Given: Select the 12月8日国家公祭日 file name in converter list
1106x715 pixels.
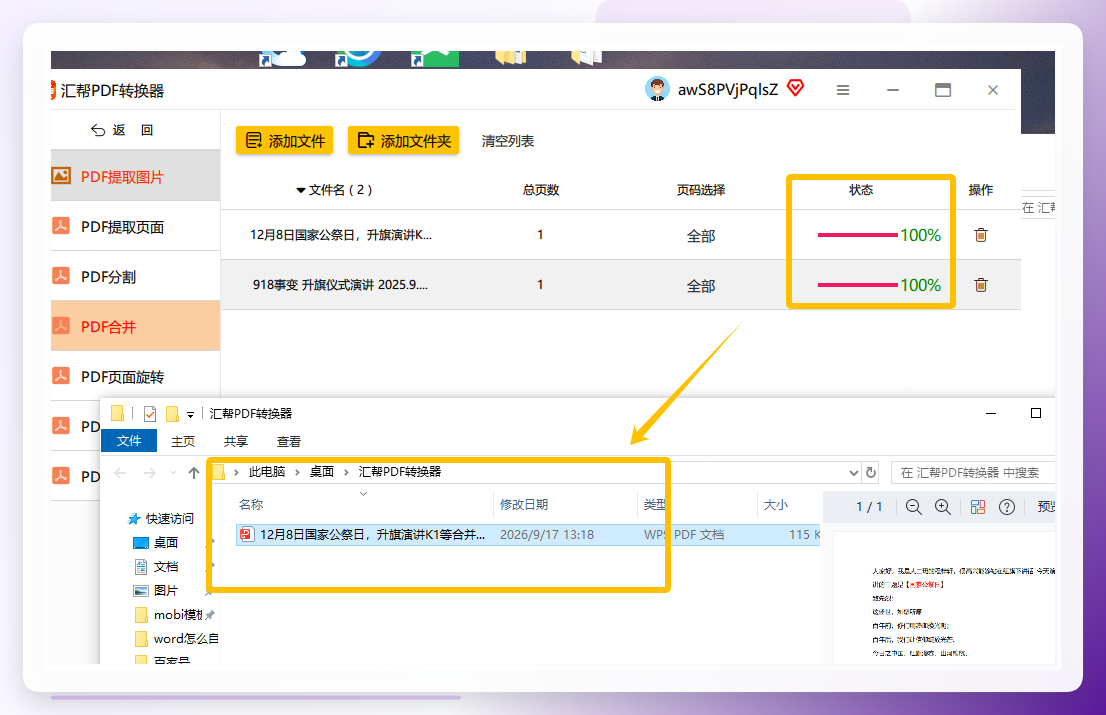Looking at the screenshot, I should 341,235.
